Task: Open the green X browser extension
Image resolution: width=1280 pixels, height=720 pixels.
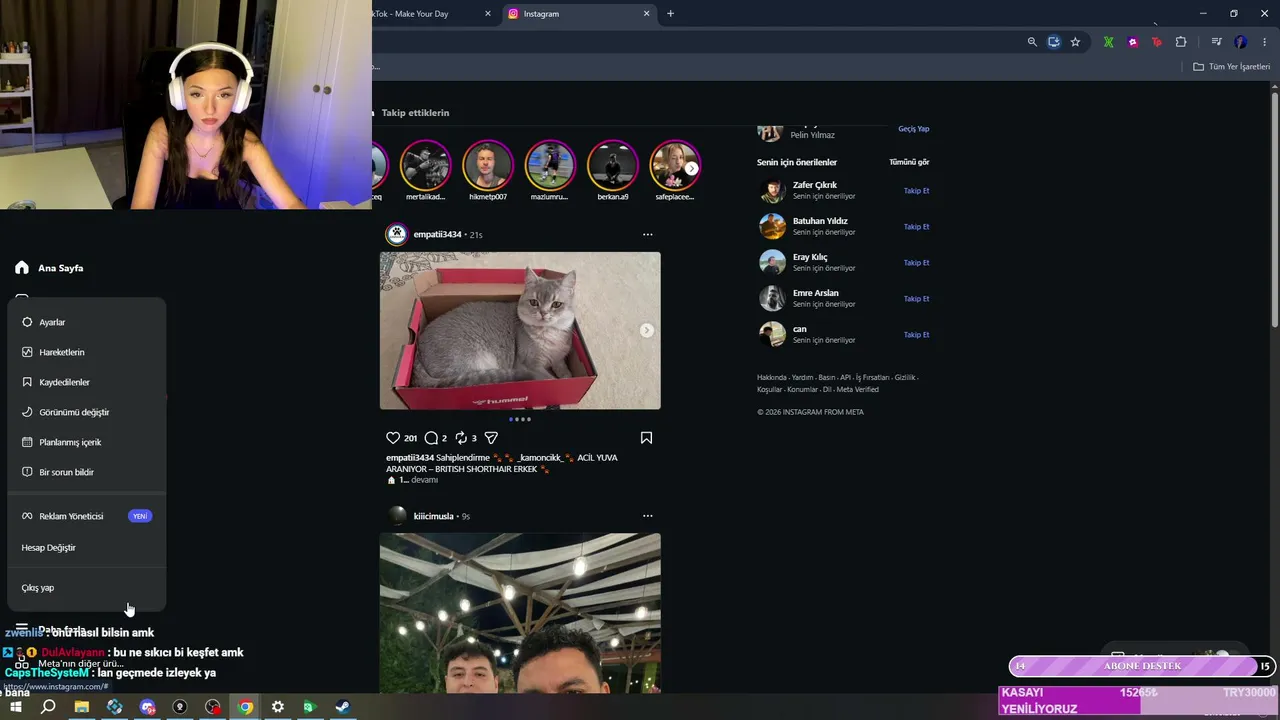Action: pyautogui.click(x=1108, y=42)
